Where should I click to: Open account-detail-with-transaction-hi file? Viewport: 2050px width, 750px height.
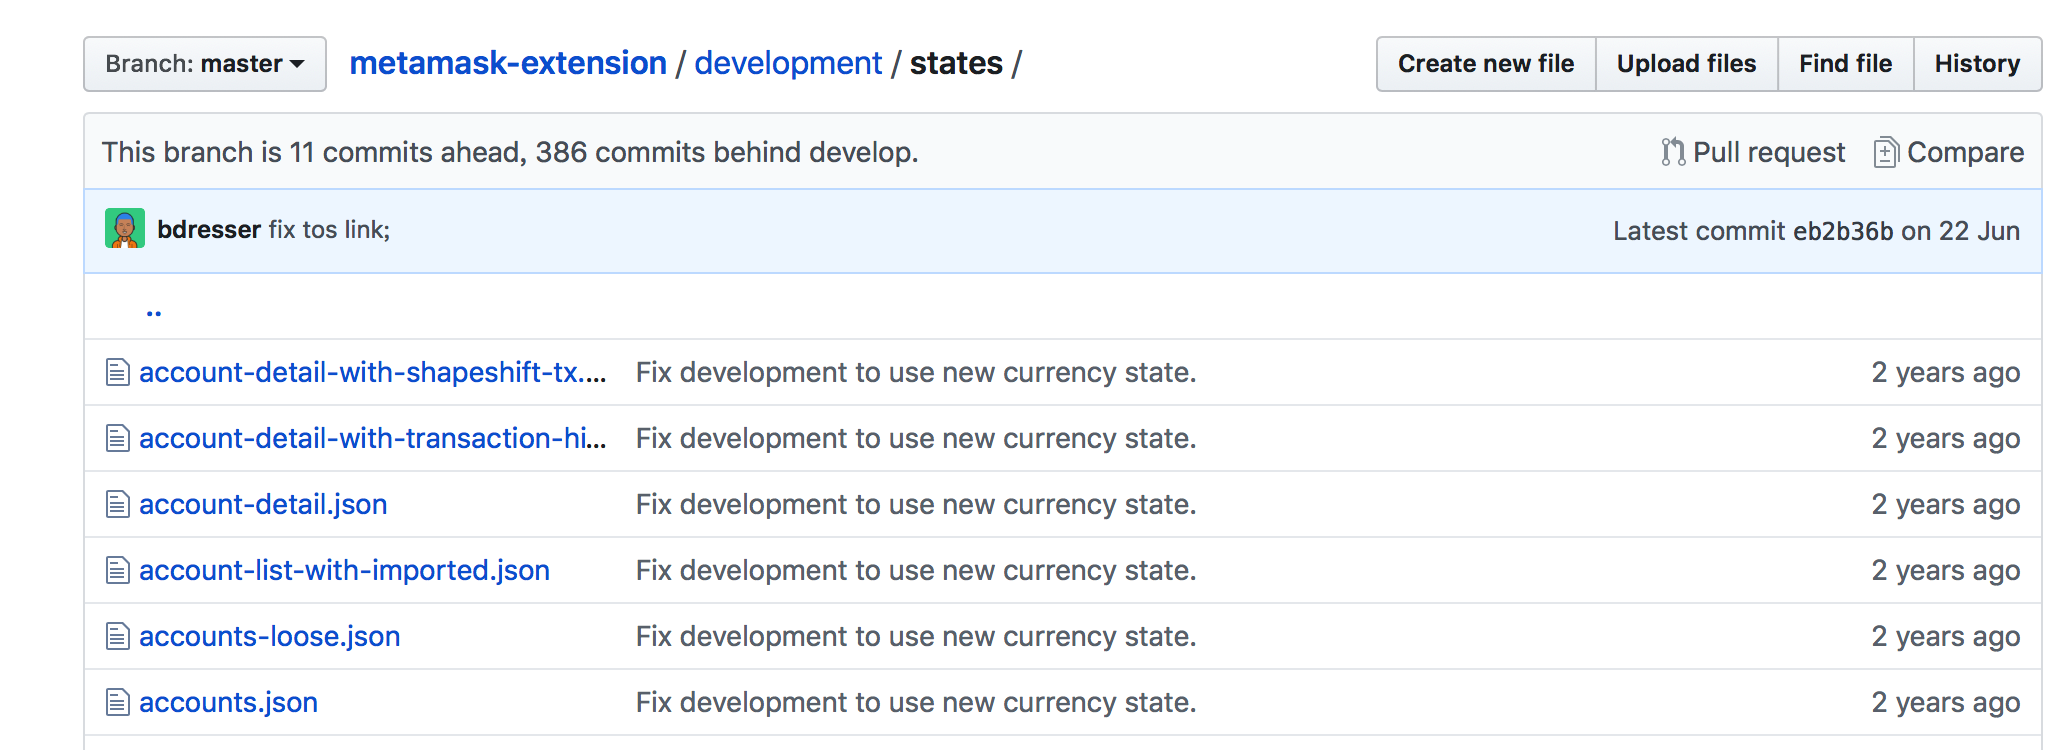pyautogui.click(x=373, y=438)
